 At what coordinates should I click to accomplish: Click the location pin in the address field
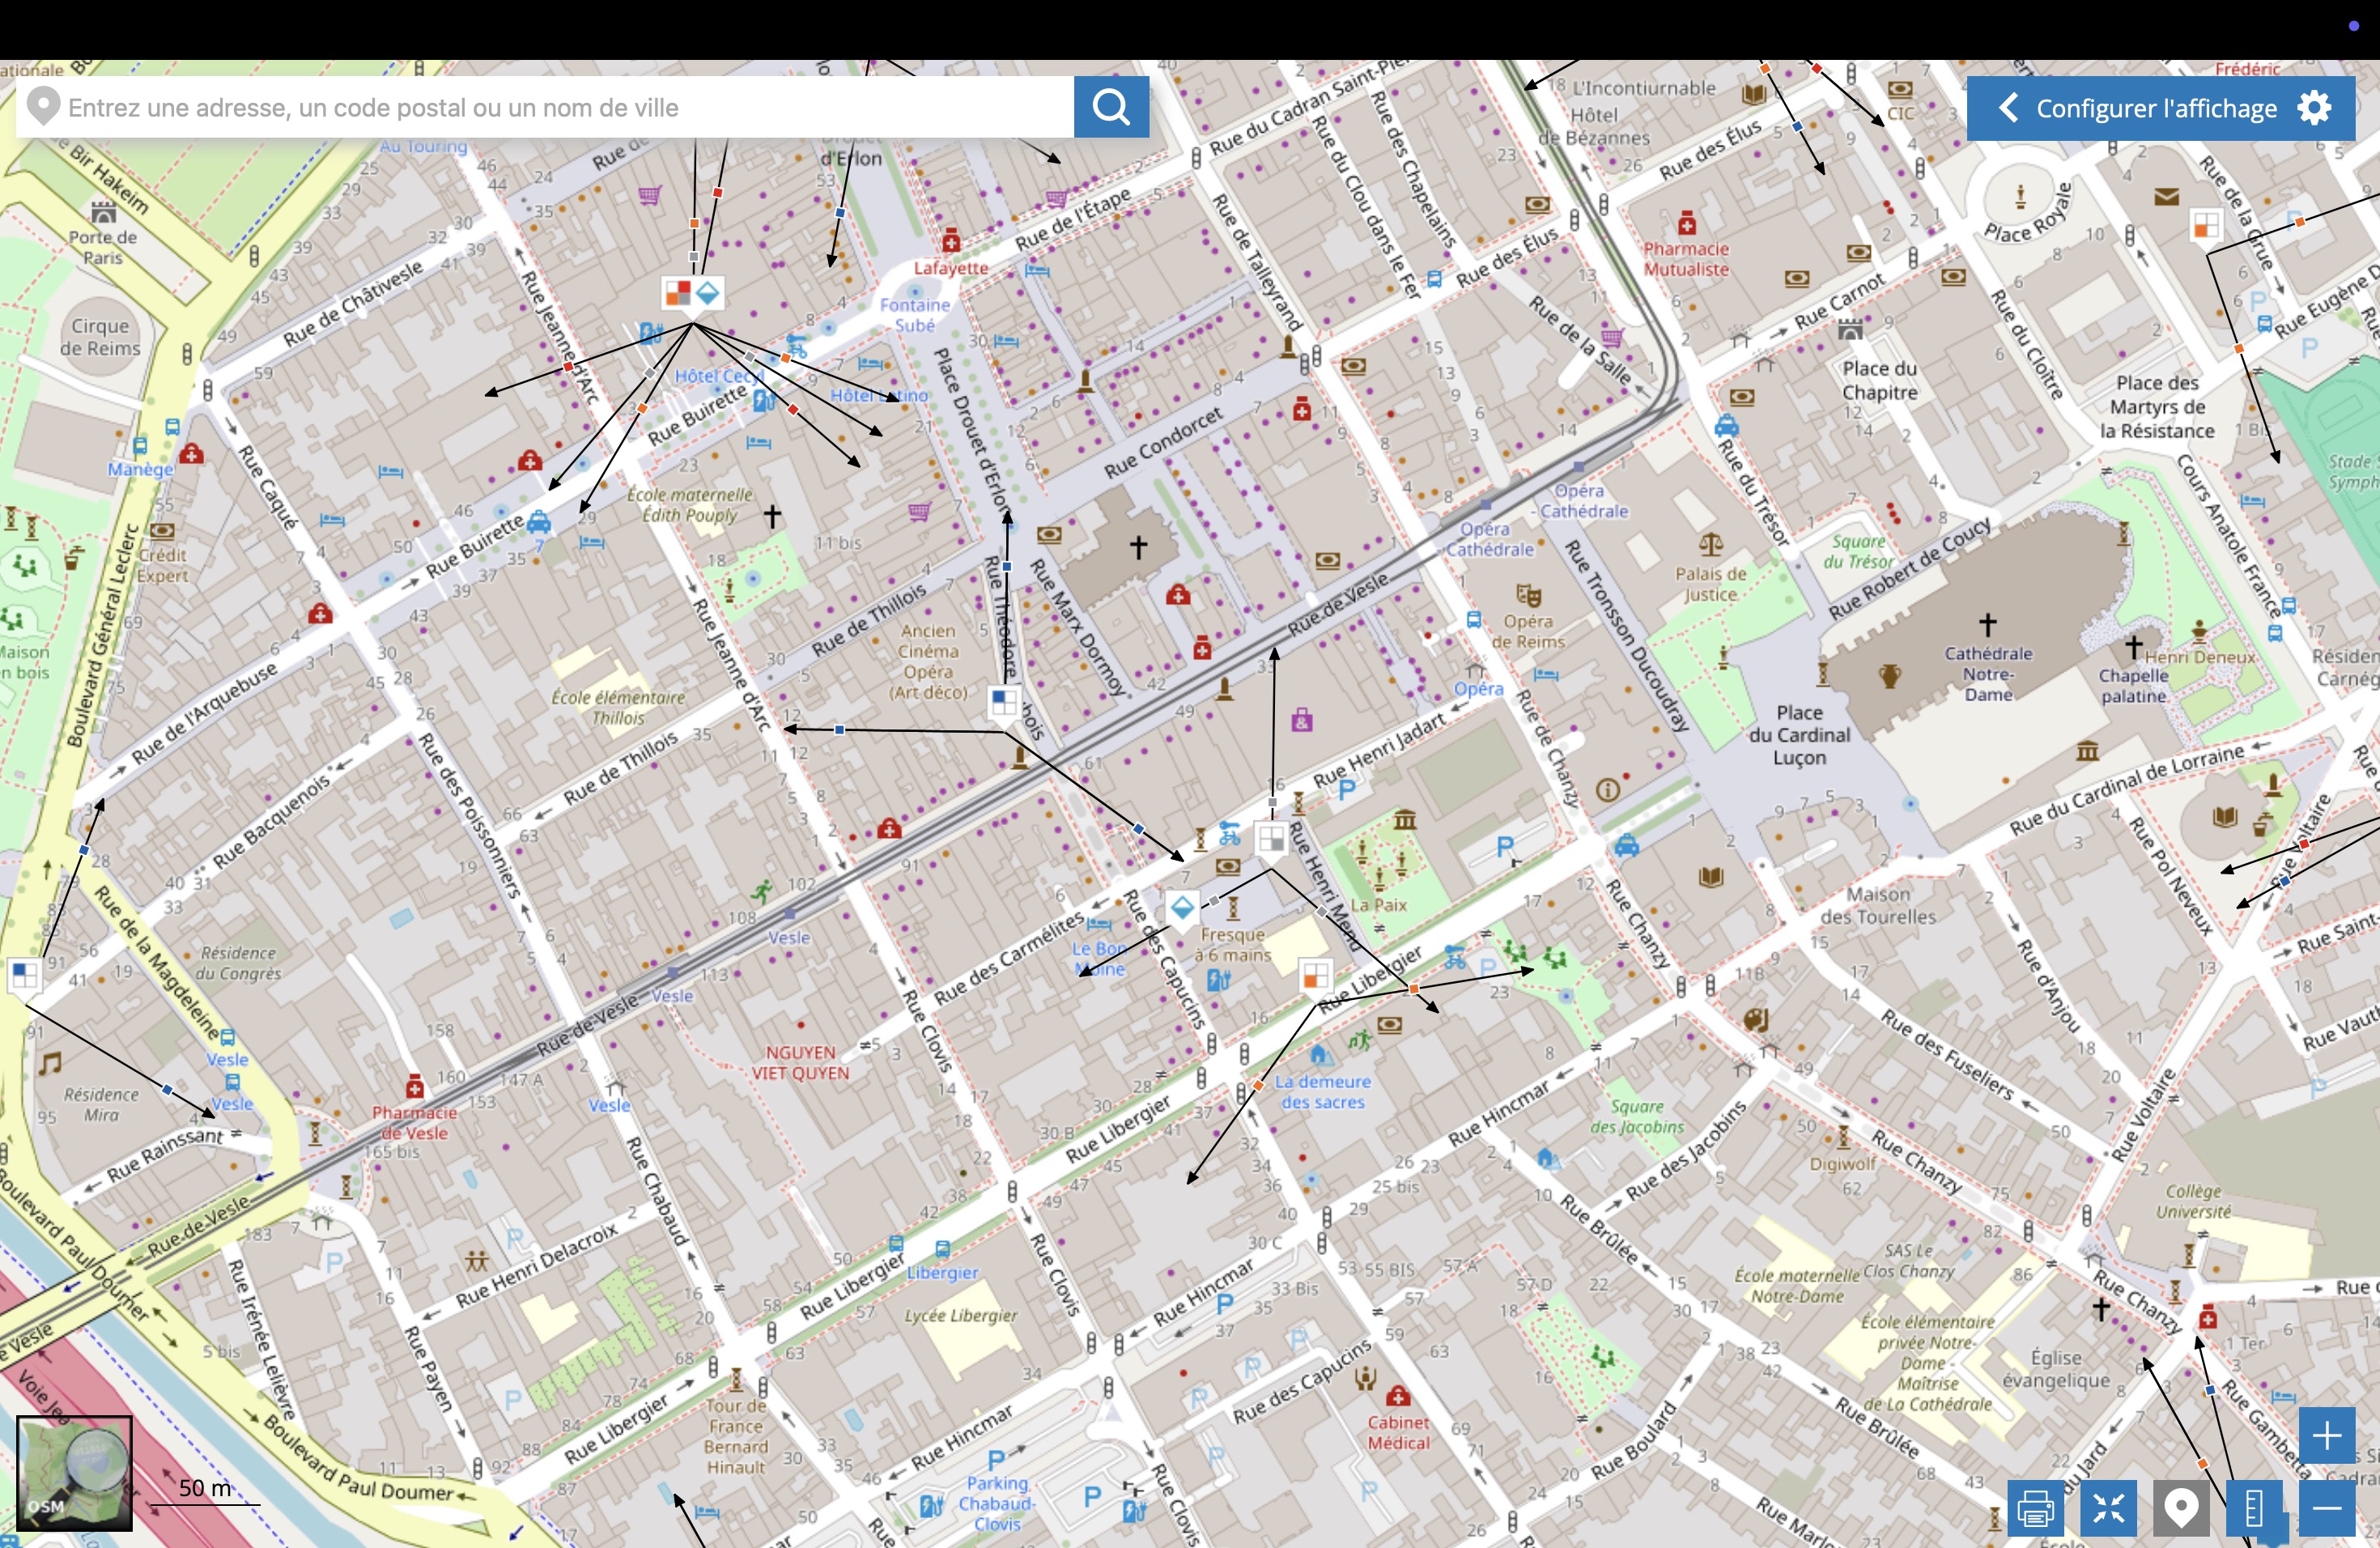43,107
